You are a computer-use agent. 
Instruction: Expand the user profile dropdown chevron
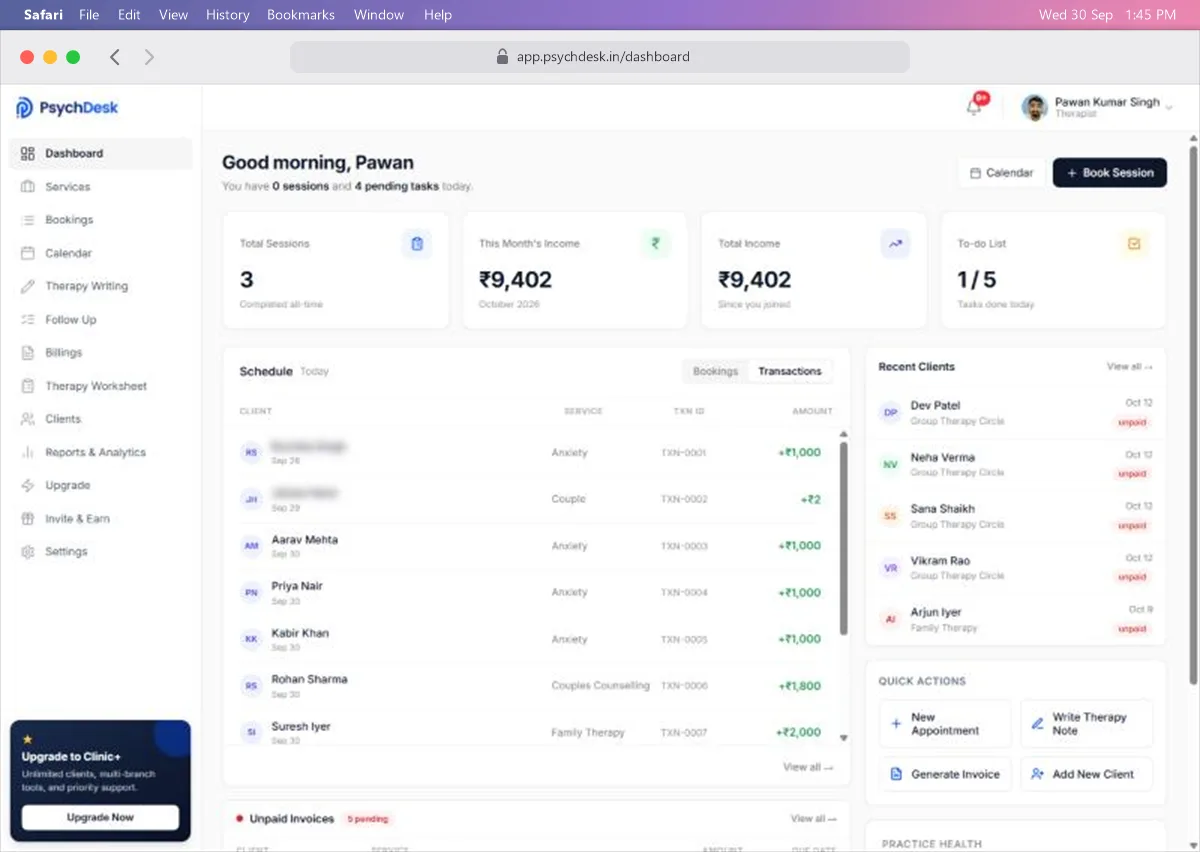coord(1169,107)
